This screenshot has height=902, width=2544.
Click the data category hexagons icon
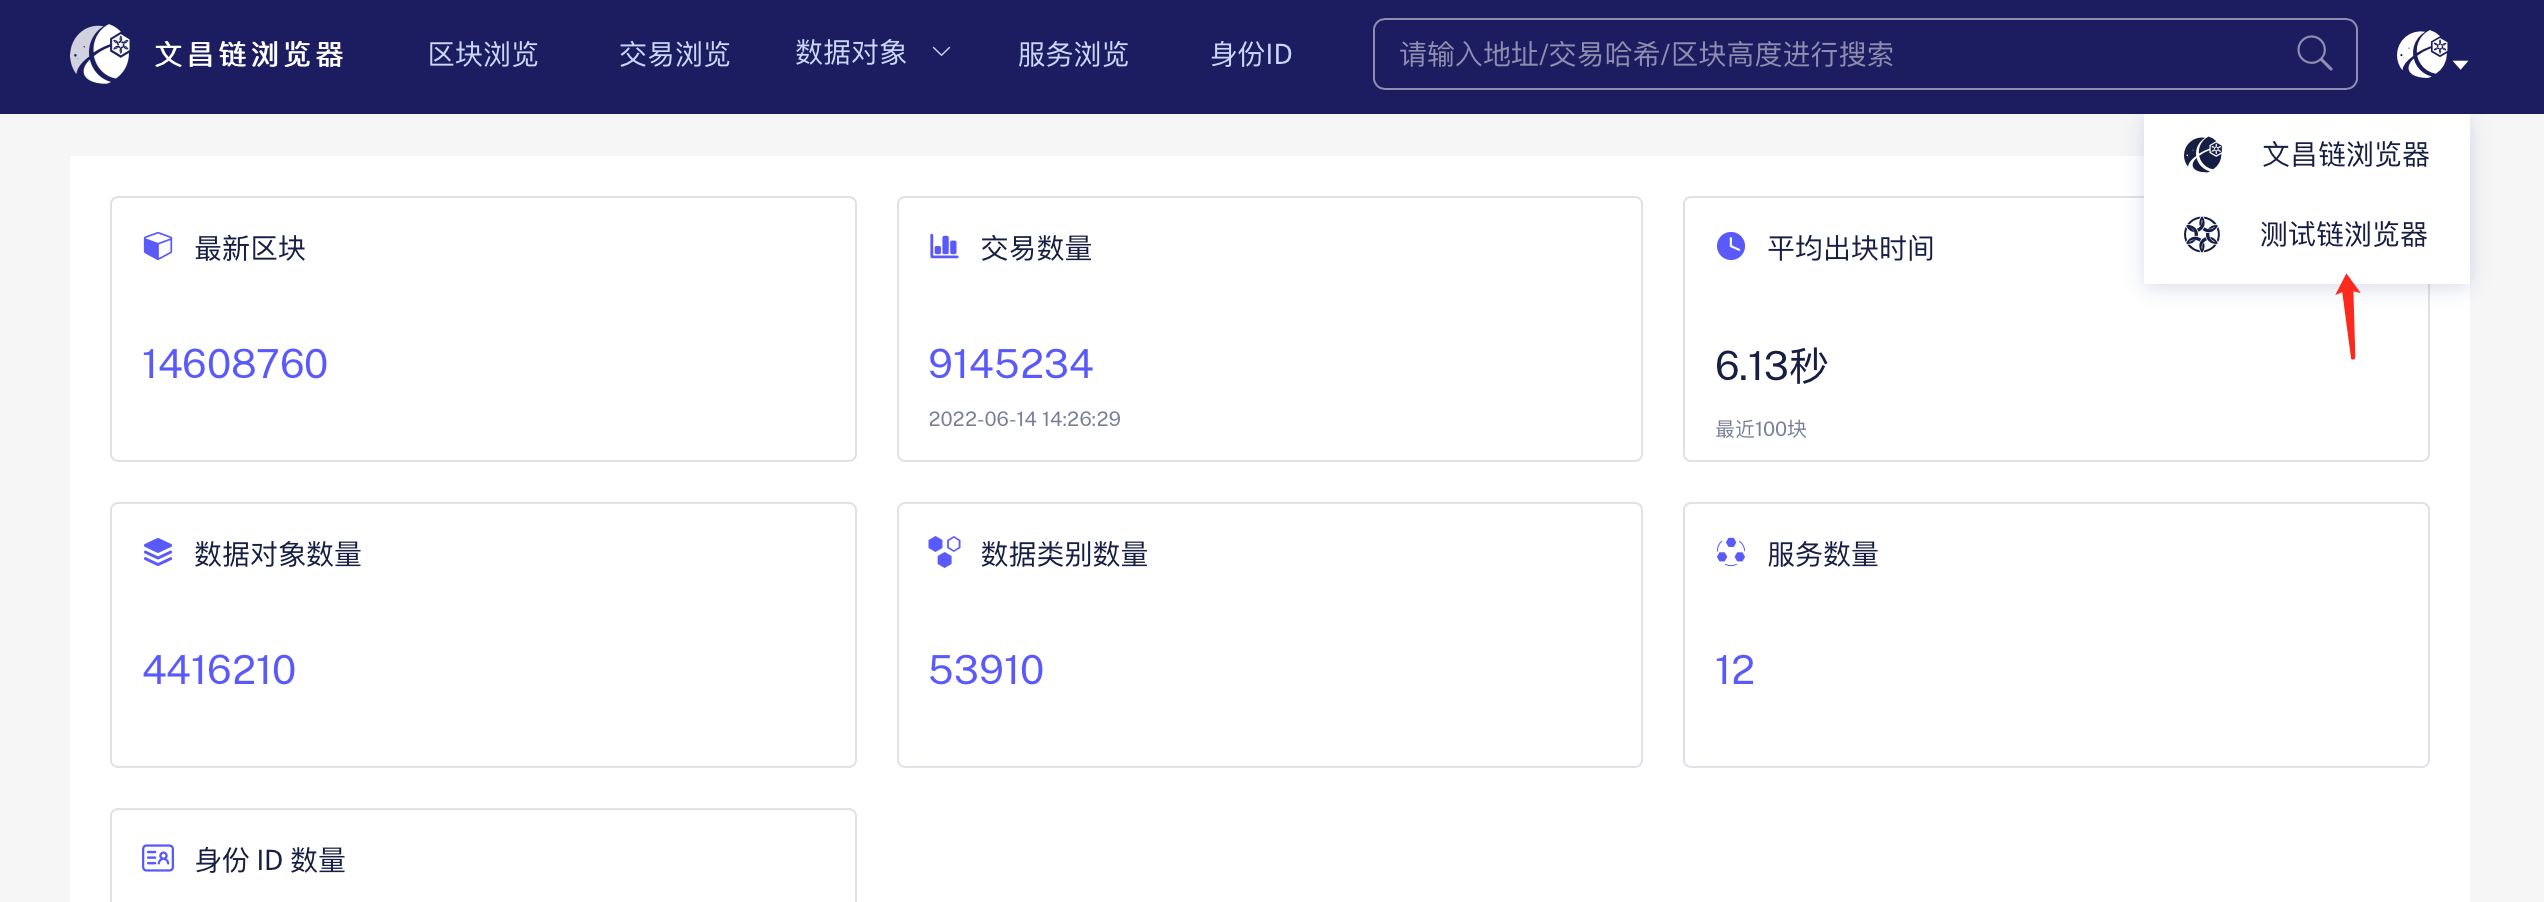tap(944, 551)
